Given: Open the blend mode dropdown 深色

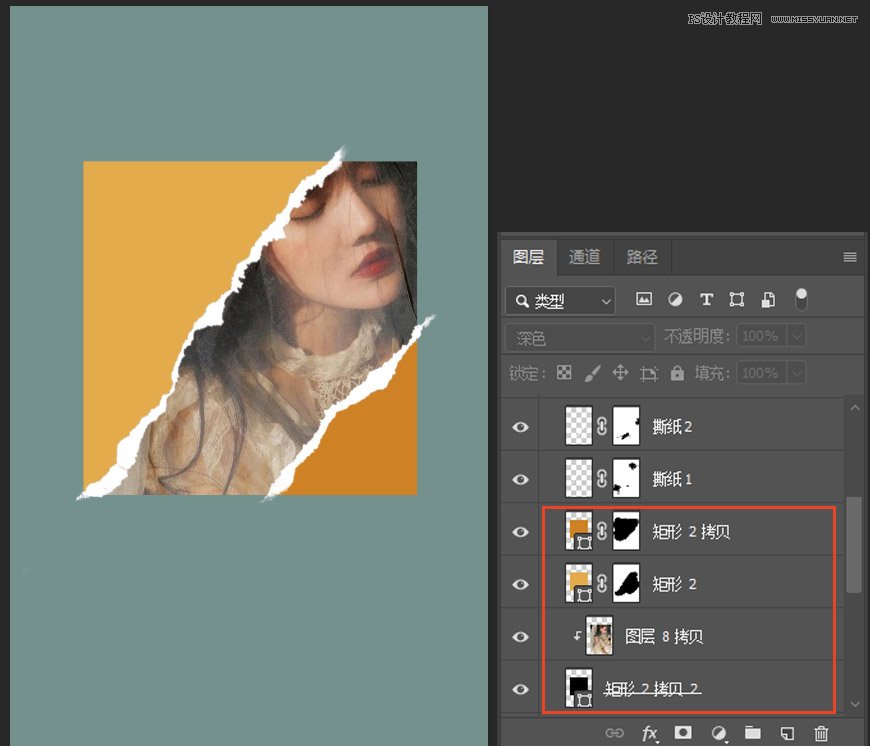Looking at the screenshot, I should (579, 336).
